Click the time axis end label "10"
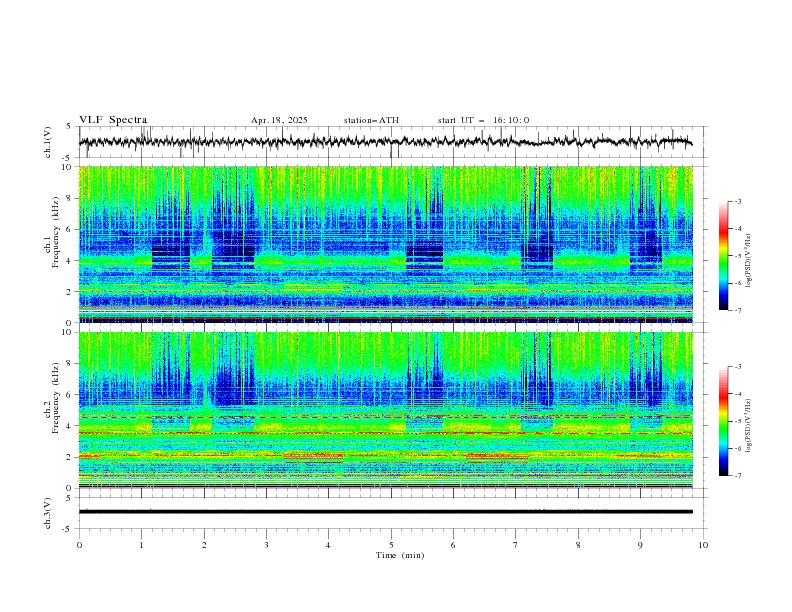The width and height of the screenshot is (792, 612). point(703,545)
